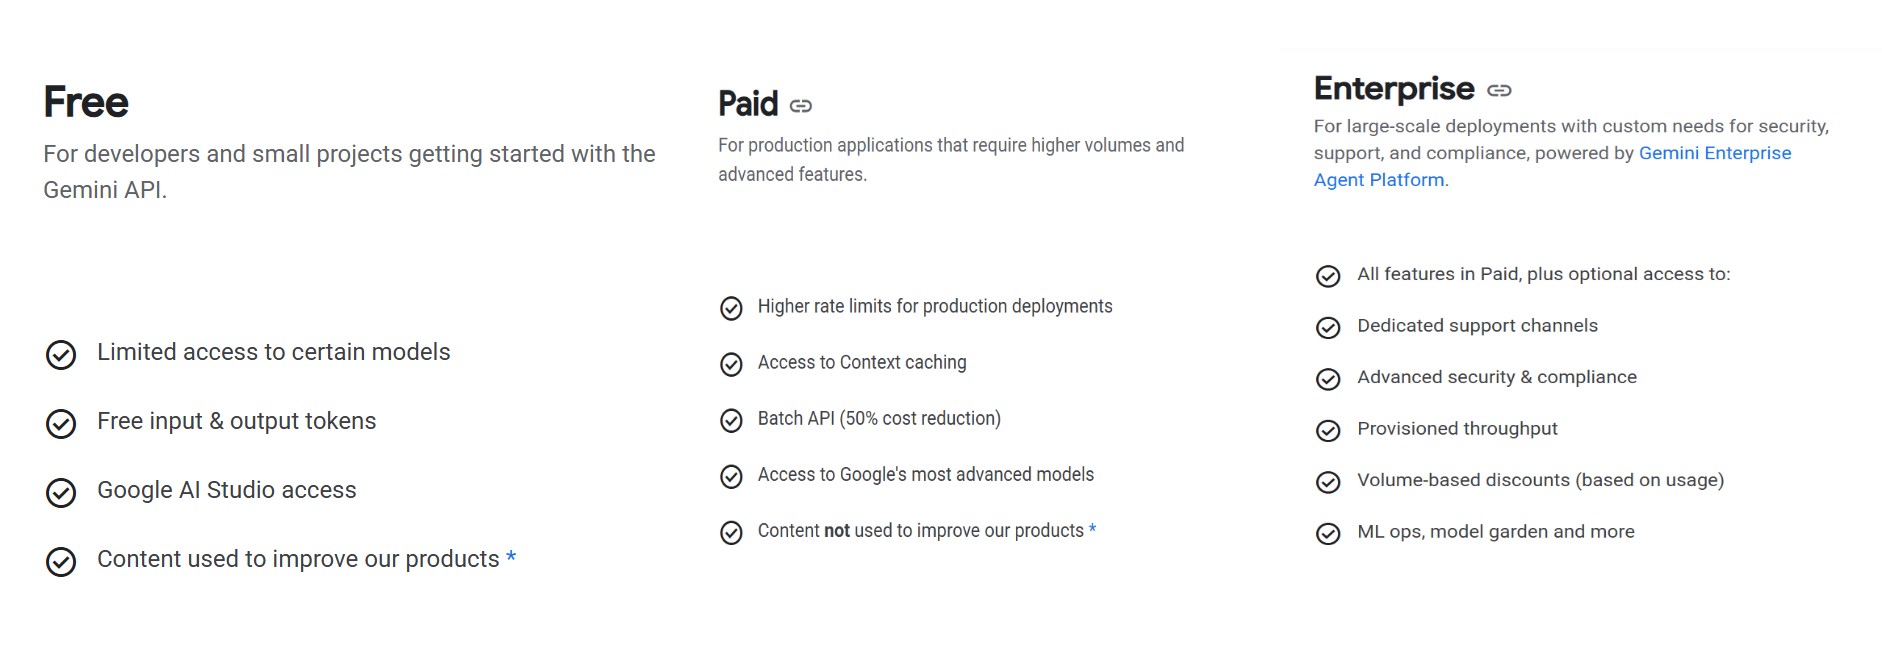Click 'Content not used to improve our products' text
Image resolution: width=1882 pixels, height=667 pixels.
pyautogui.click(x=921, y=530)
